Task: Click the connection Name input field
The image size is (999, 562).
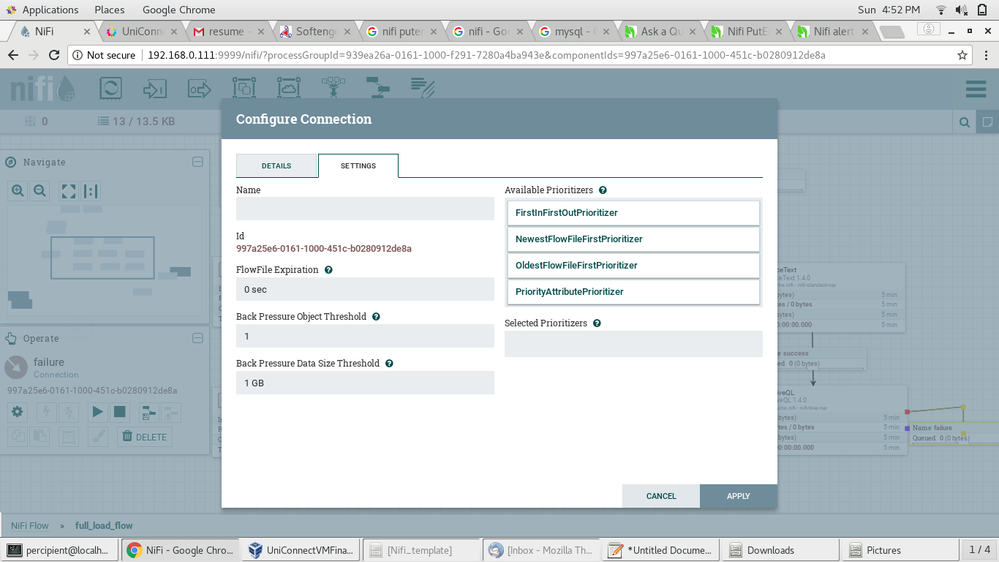Action: click(365, 209)
